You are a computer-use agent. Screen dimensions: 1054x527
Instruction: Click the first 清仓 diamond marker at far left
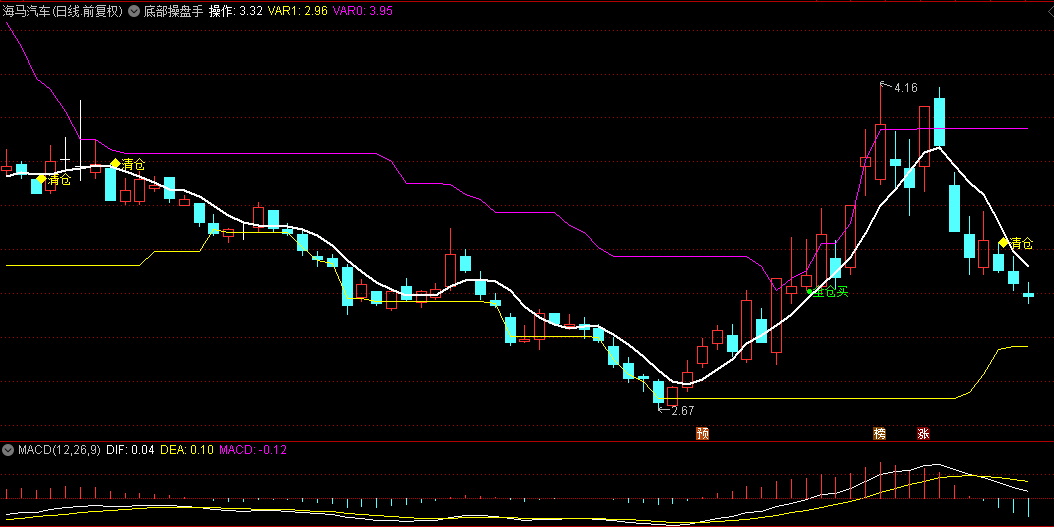tap(42, 179)
